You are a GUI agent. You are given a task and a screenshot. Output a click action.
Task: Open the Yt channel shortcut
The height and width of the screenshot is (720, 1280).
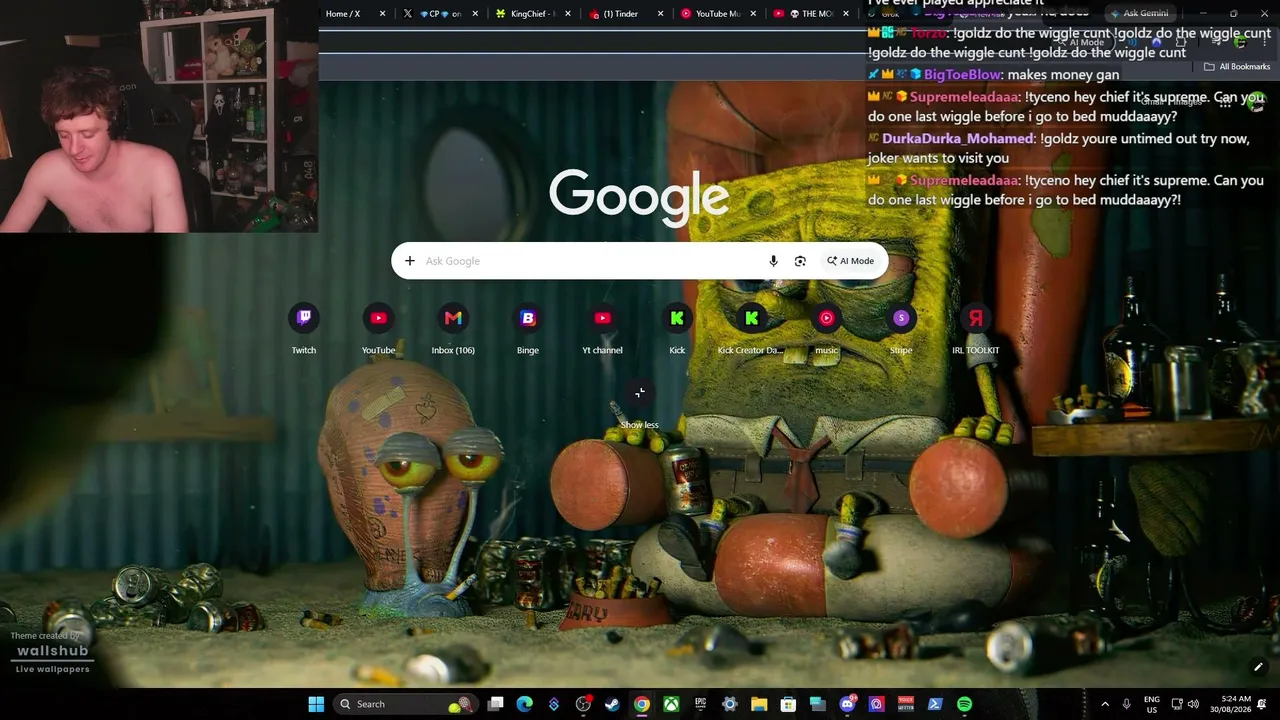[x=602, y=330]
